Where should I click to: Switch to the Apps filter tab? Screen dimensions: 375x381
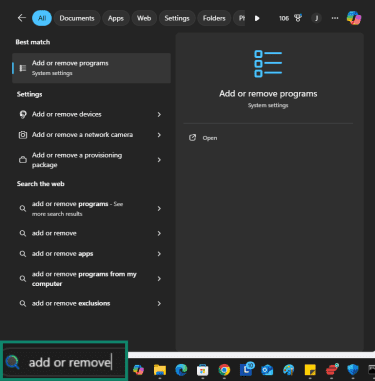click(116, 18)
